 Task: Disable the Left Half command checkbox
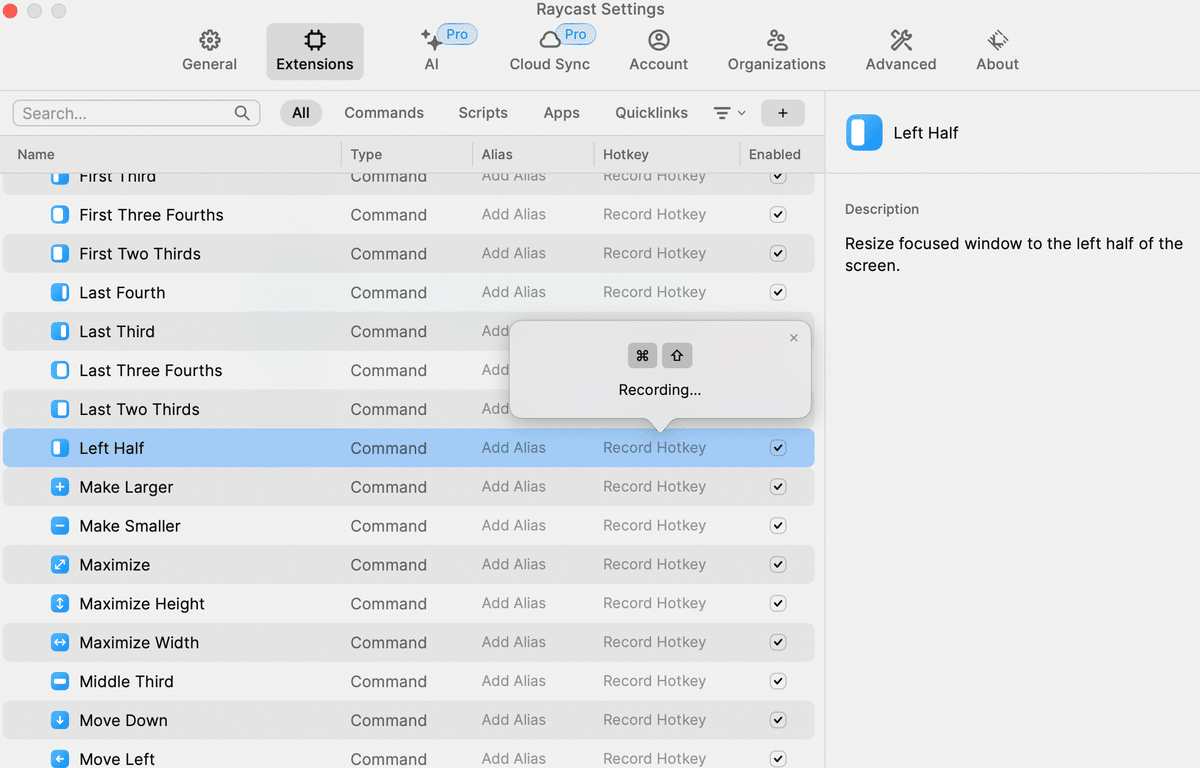[x=778, y=448]
